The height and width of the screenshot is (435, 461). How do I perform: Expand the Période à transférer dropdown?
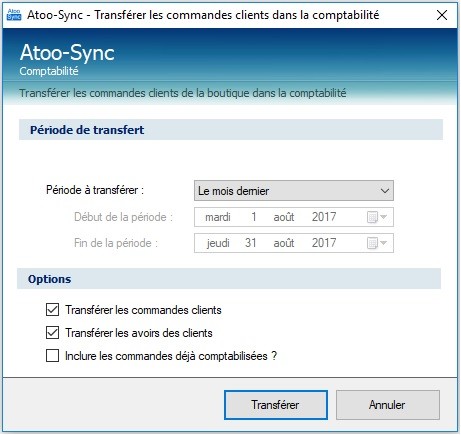294,191
